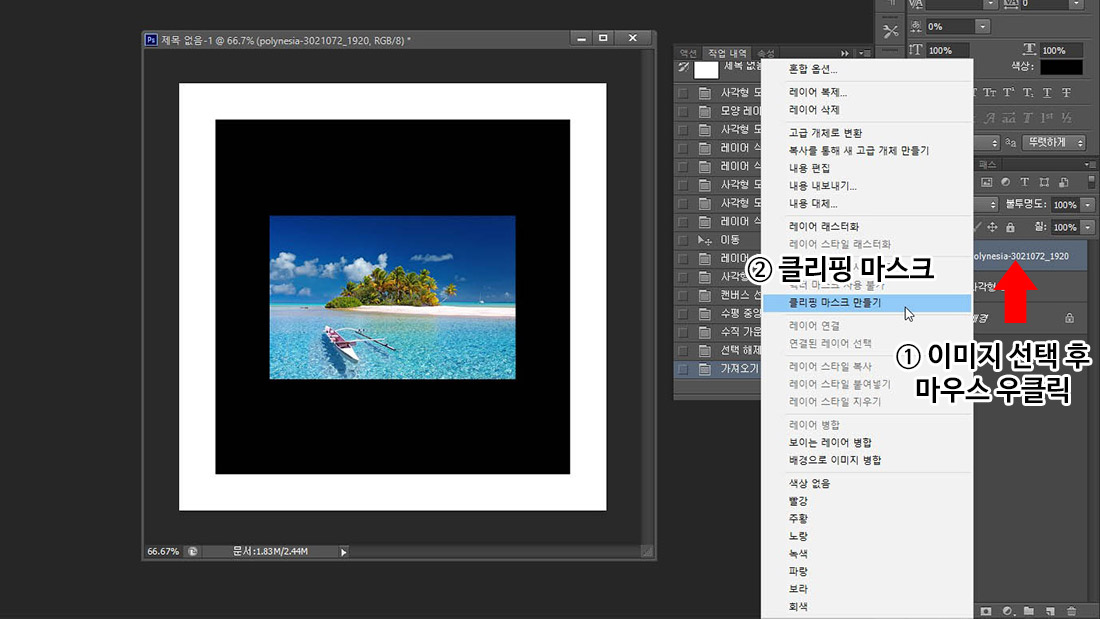This screenshot has height=619, width=1100.
Task: Open history panel flyout menu
Action: [864, 53]
